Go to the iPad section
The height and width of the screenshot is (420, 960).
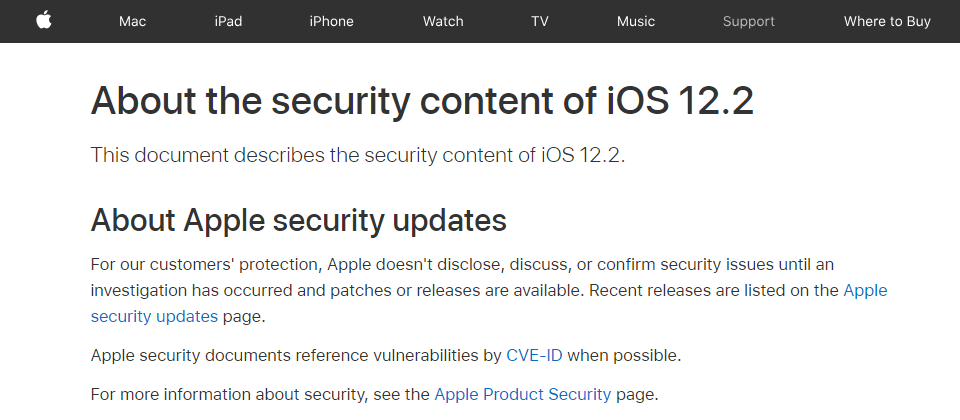[x=228, y=21]
